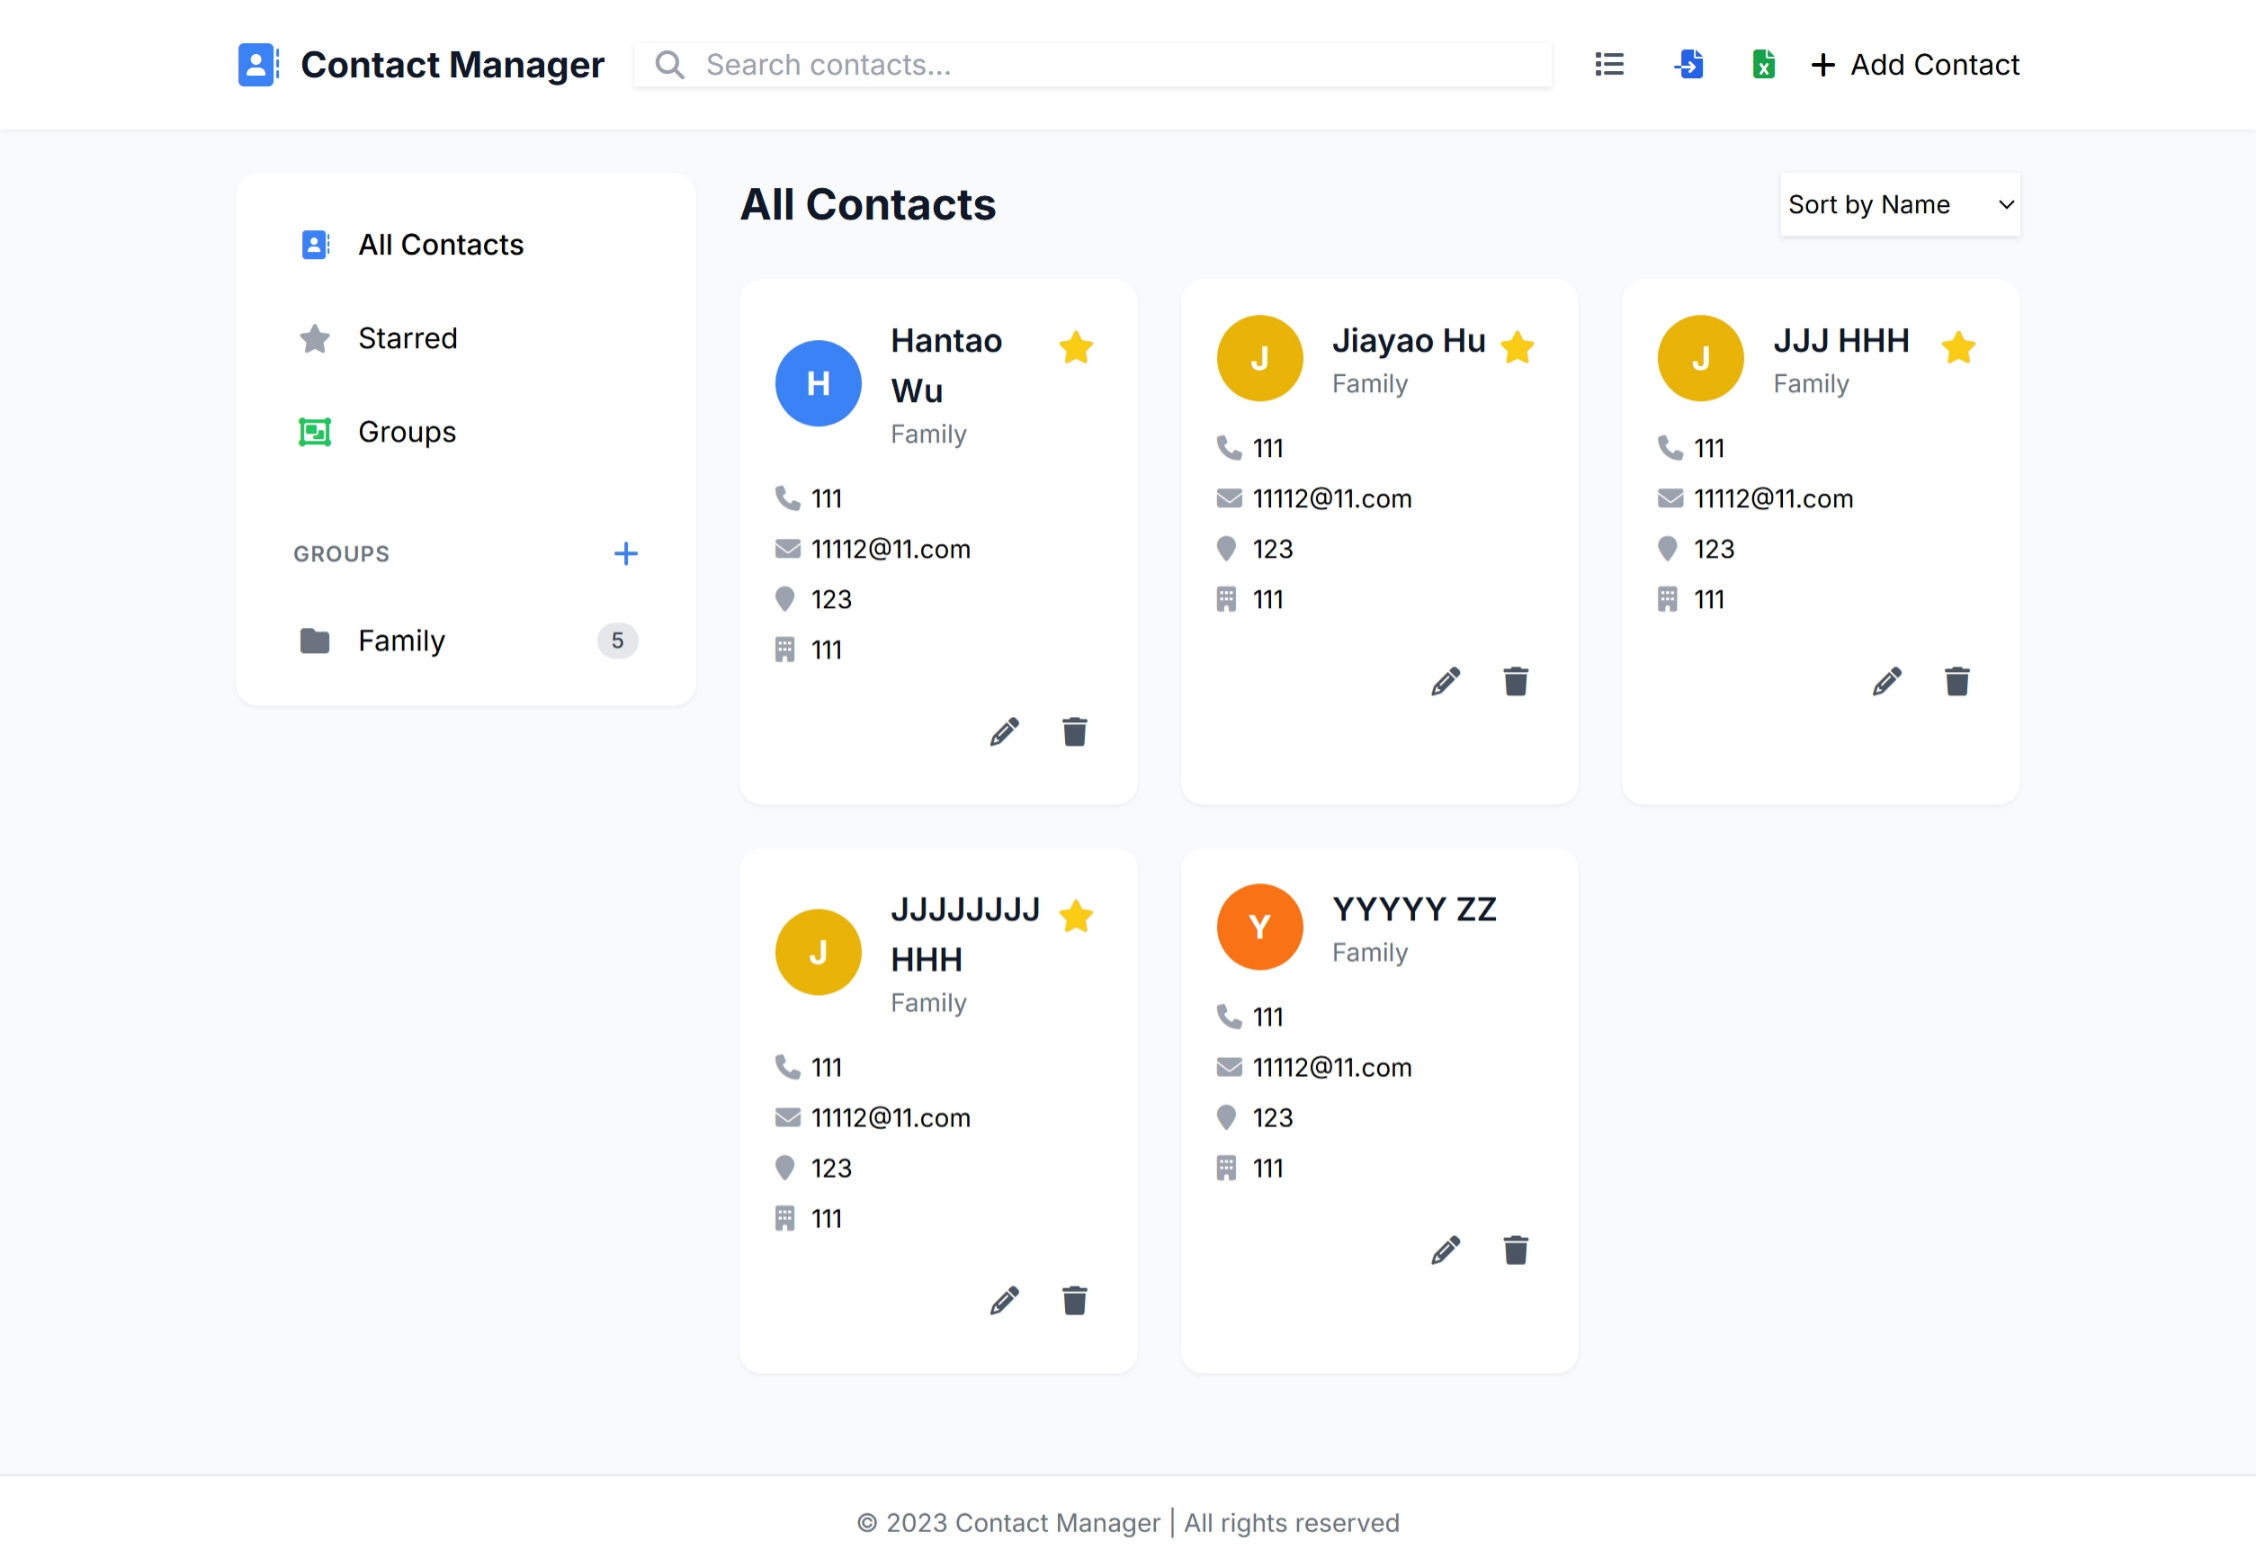Viewport: 2256px width, 1568px height.
Task: Click the green Excel export icon
Action: tap(1763, 65)
